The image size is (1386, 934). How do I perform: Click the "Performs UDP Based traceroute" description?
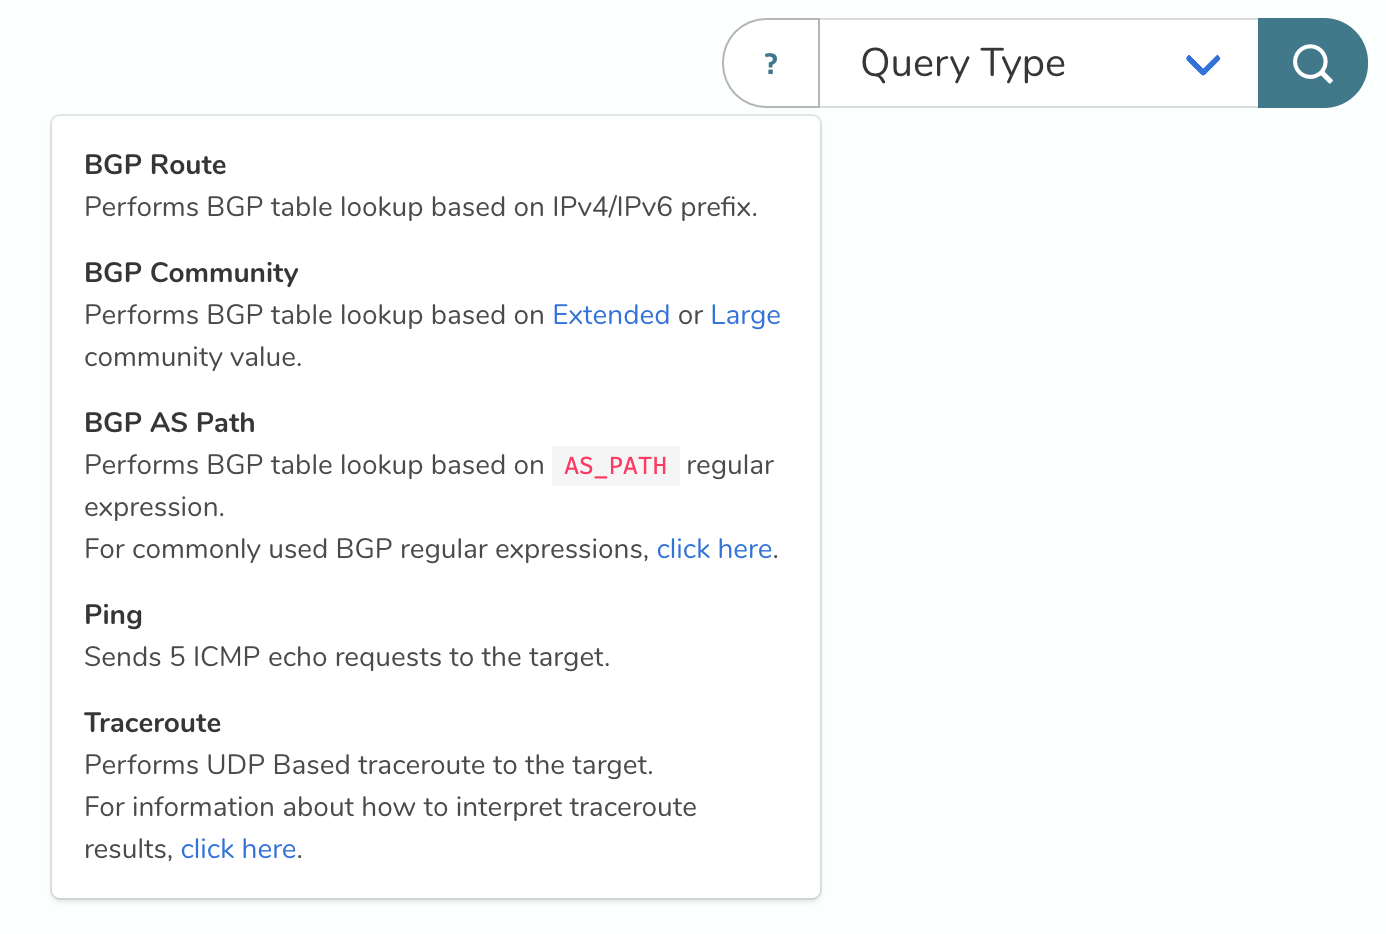[x=368, y=765]
